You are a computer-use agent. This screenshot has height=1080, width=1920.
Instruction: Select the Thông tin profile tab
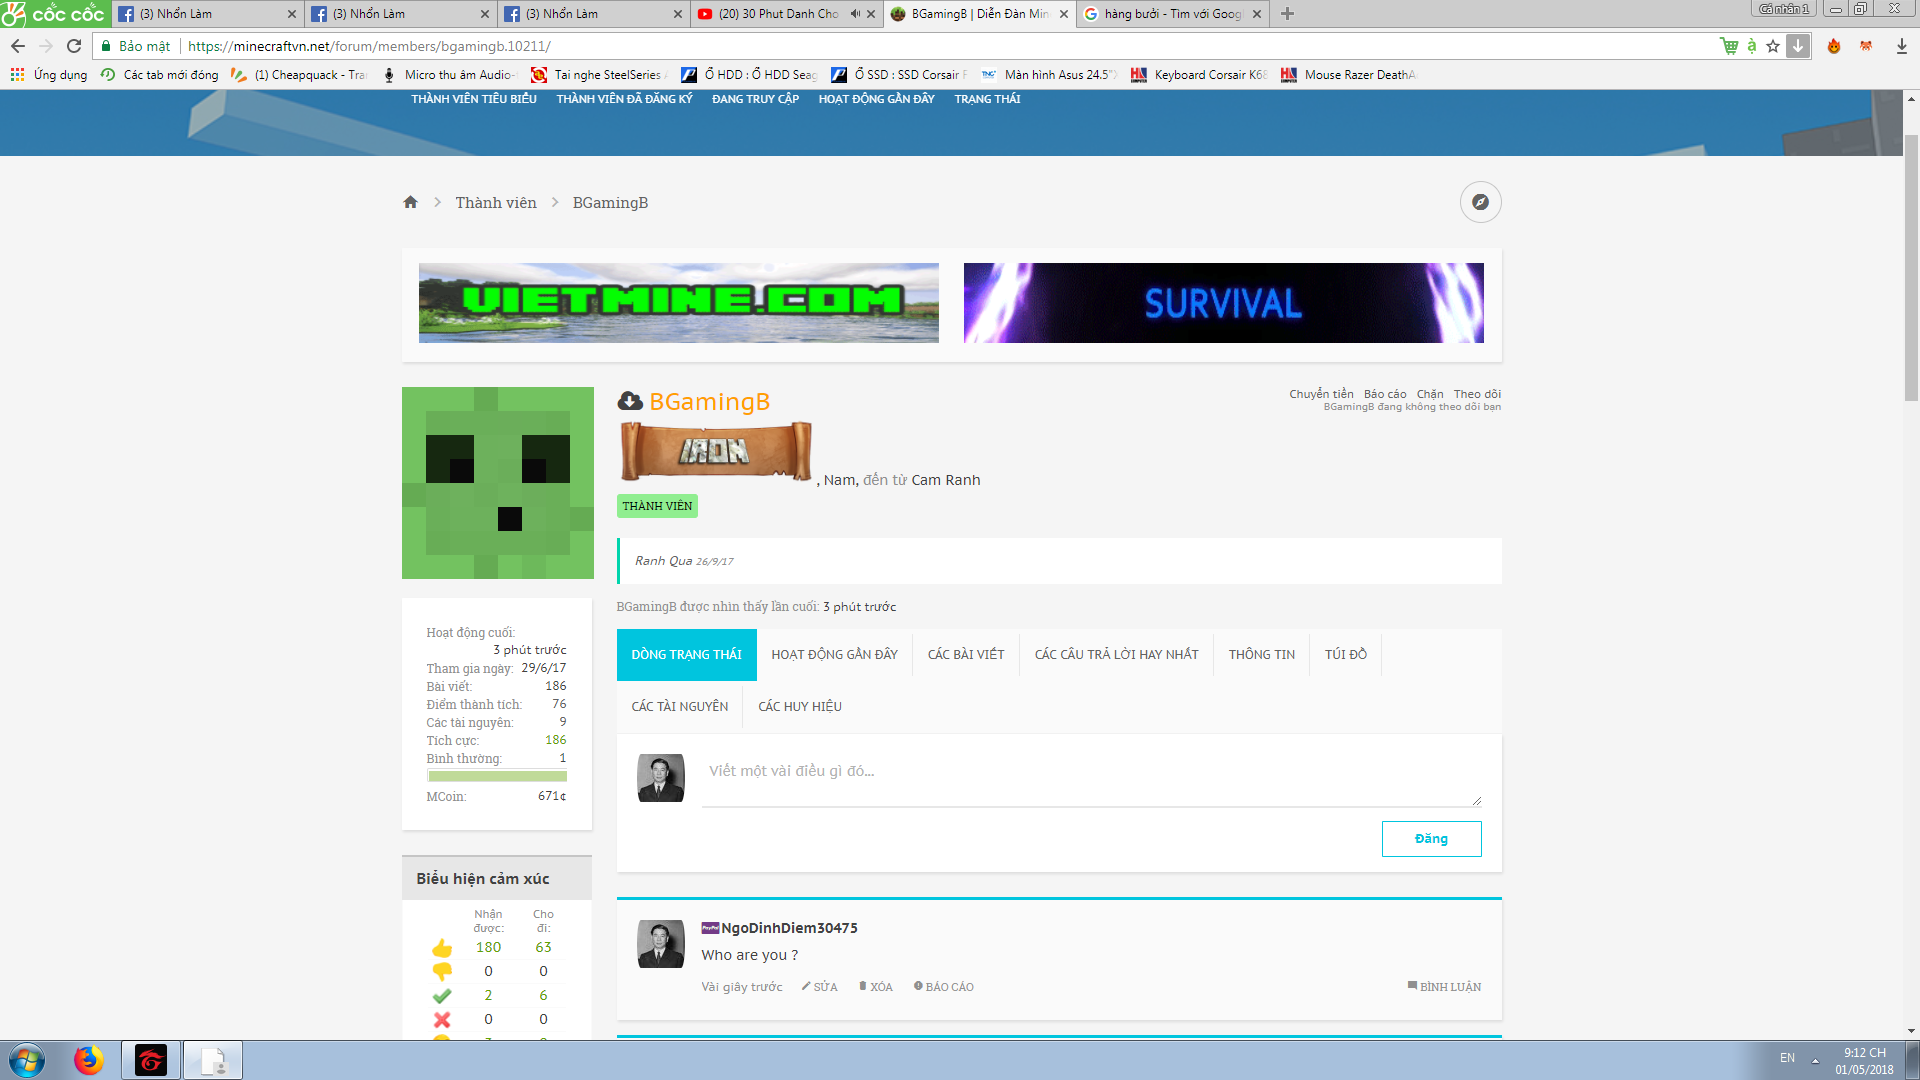click(x=1261, y=654)
